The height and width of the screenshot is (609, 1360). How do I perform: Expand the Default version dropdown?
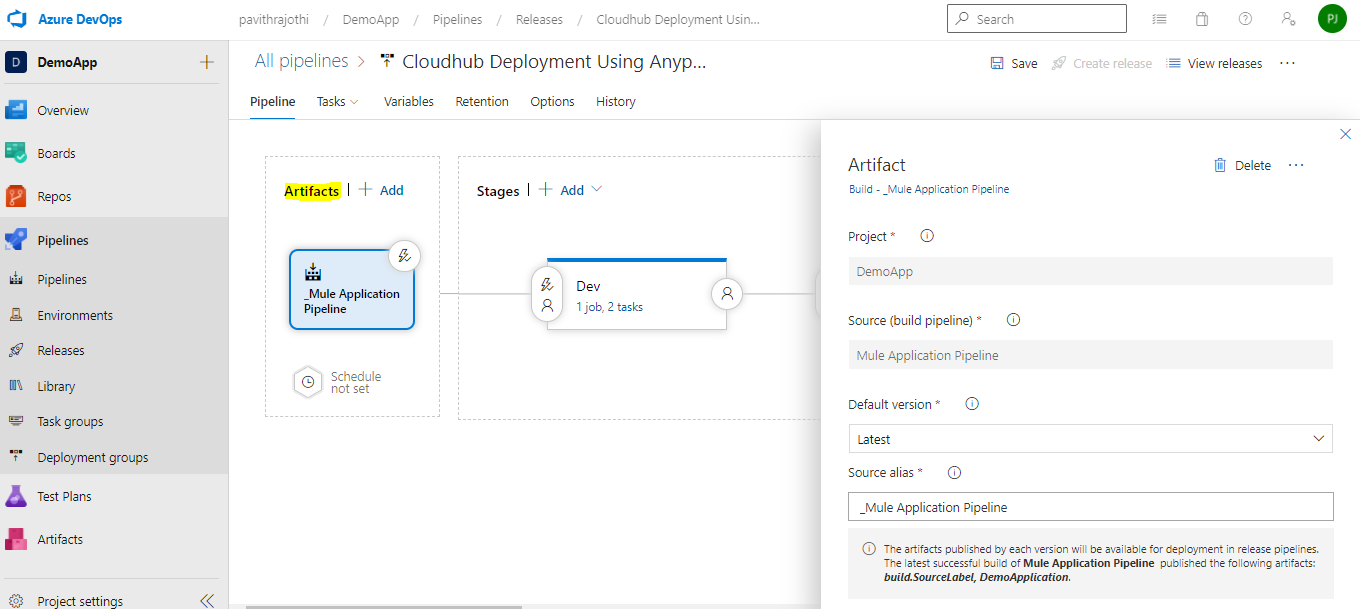pyautogui.click(x=1319, y=439)
